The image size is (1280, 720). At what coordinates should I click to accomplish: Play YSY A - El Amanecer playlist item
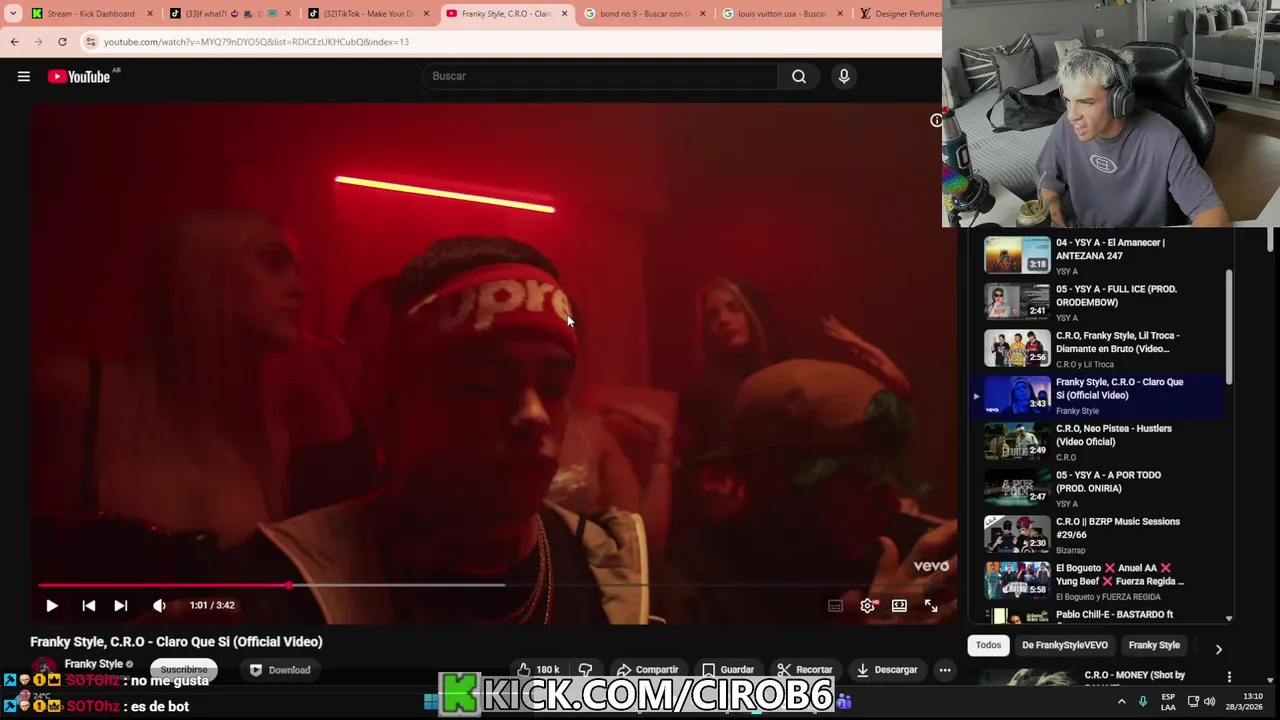pyautogui.click(x=1100, y=256)
